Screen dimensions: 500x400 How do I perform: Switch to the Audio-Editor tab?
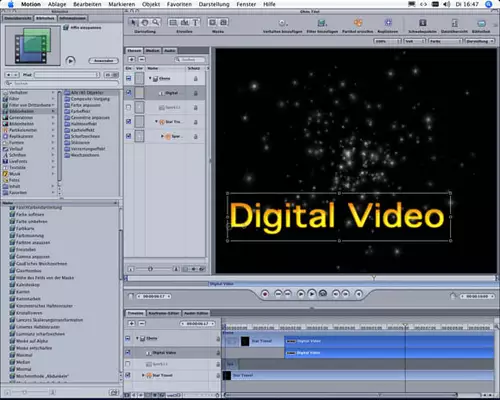196,313
